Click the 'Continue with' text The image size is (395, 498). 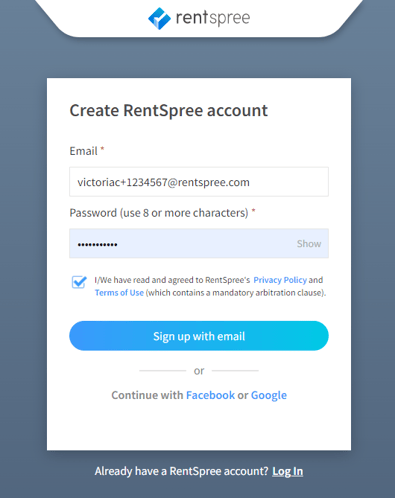(x=147, y=395)
